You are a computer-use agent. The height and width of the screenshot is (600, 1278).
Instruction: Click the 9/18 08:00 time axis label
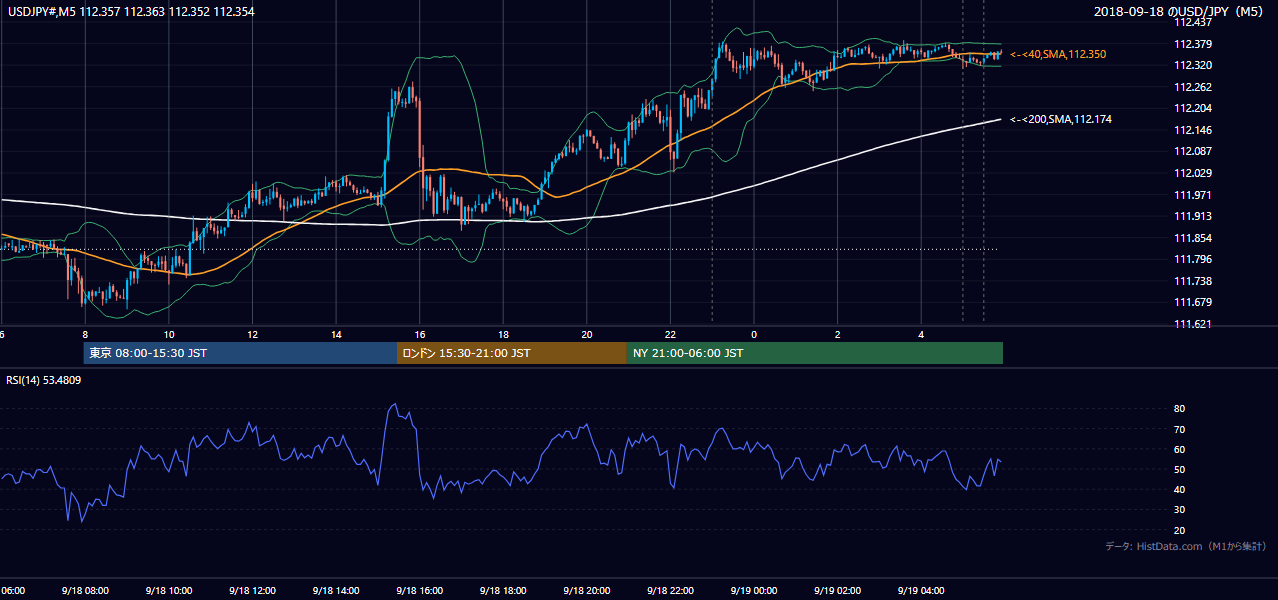click(x=83, y=590)
